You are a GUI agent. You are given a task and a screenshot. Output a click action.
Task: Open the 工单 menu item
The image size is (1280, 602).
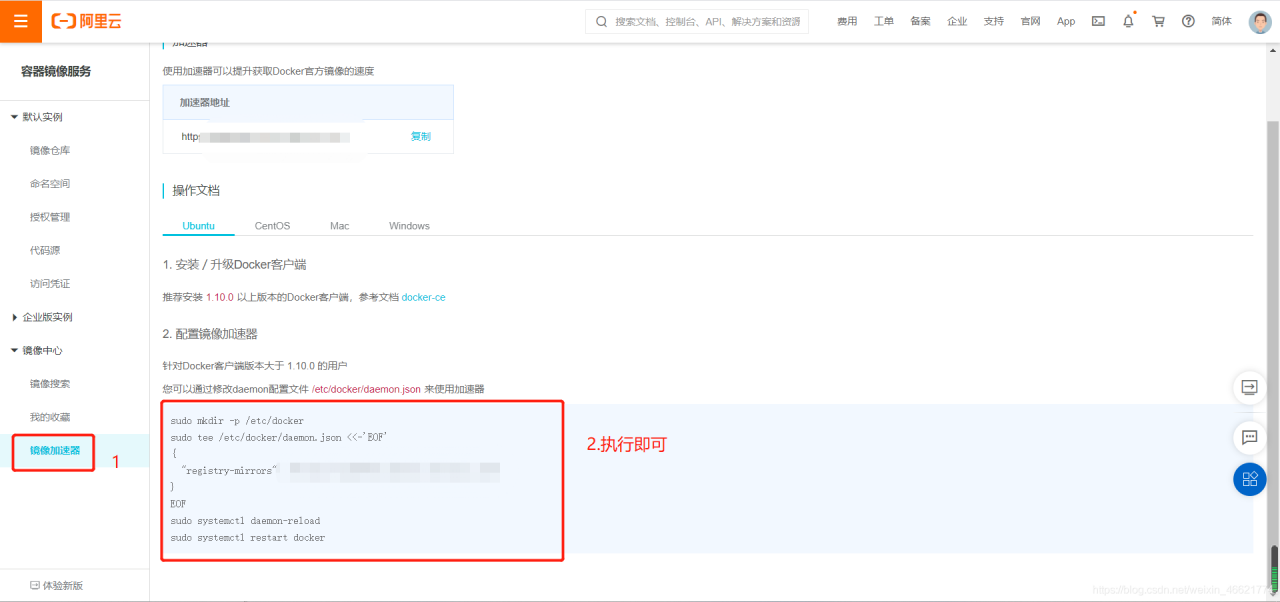pos(884,20)
